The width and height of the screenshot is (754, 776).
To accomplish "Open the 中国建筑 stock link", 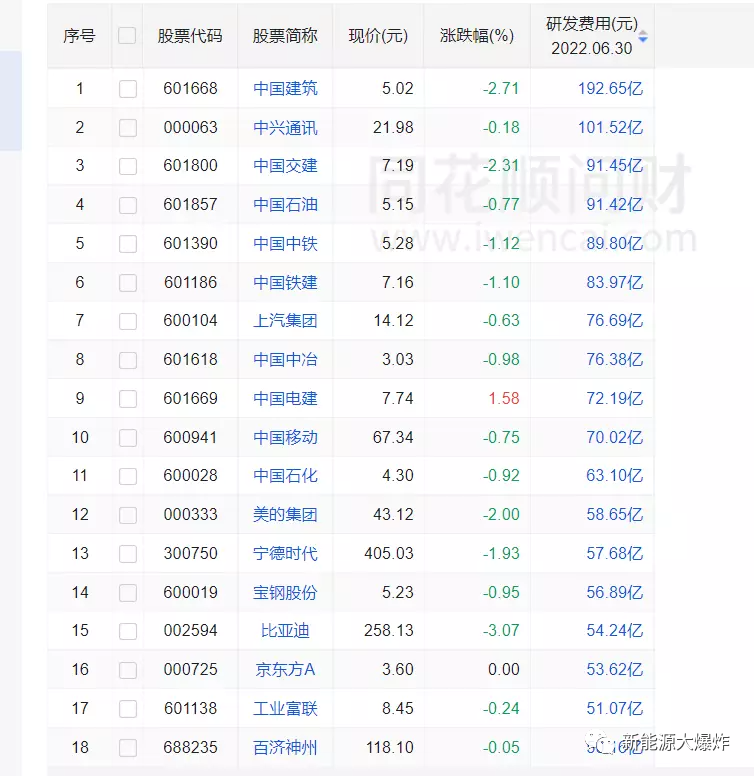I will (285, 89).
